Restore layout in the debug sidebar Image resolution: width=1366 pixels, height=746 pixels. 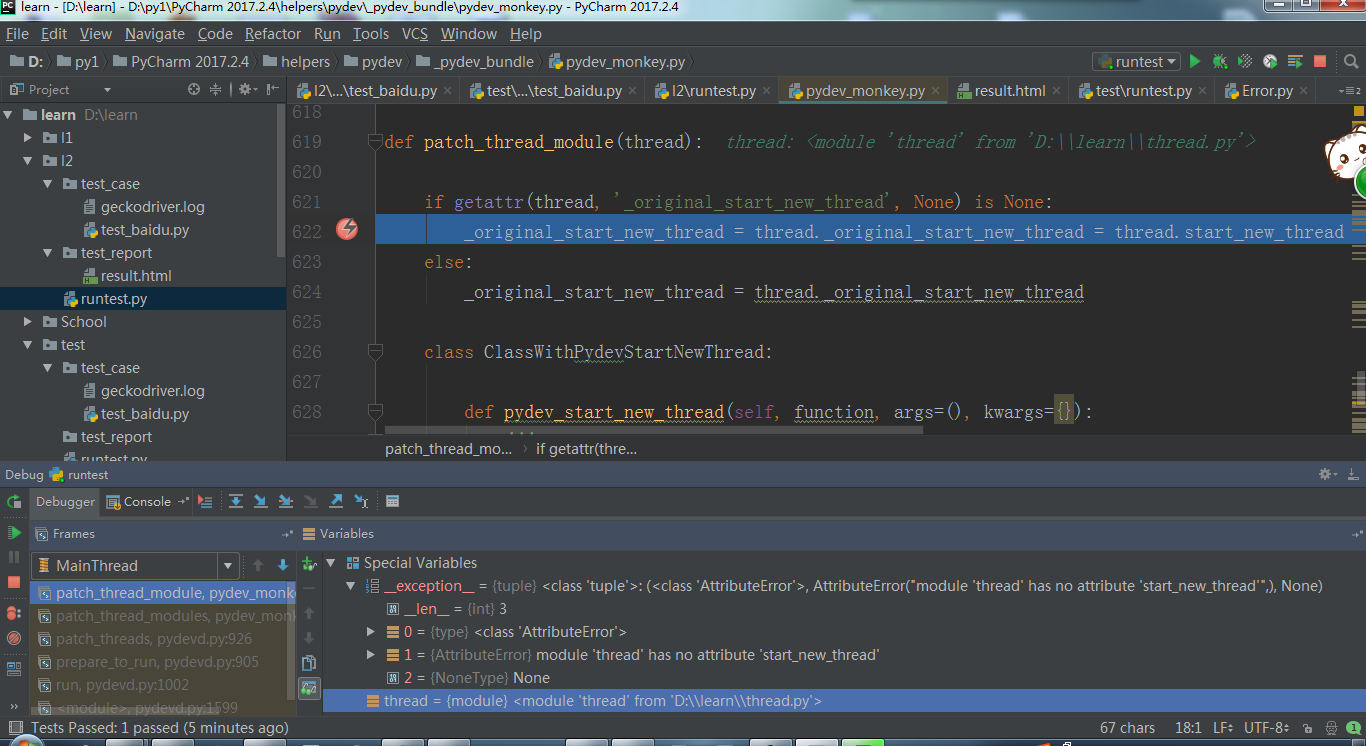pos(14,668)
